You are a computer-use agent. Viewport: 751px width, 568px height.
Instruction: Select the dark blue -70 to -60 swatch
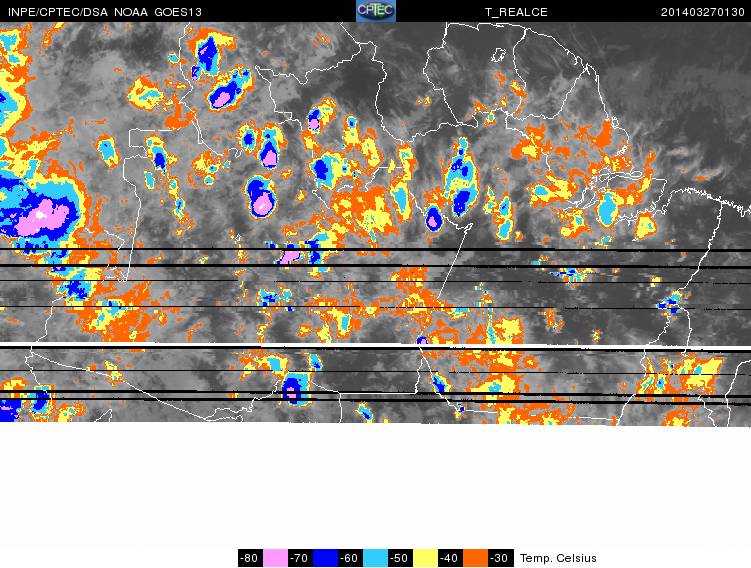(x=325, y=558)
